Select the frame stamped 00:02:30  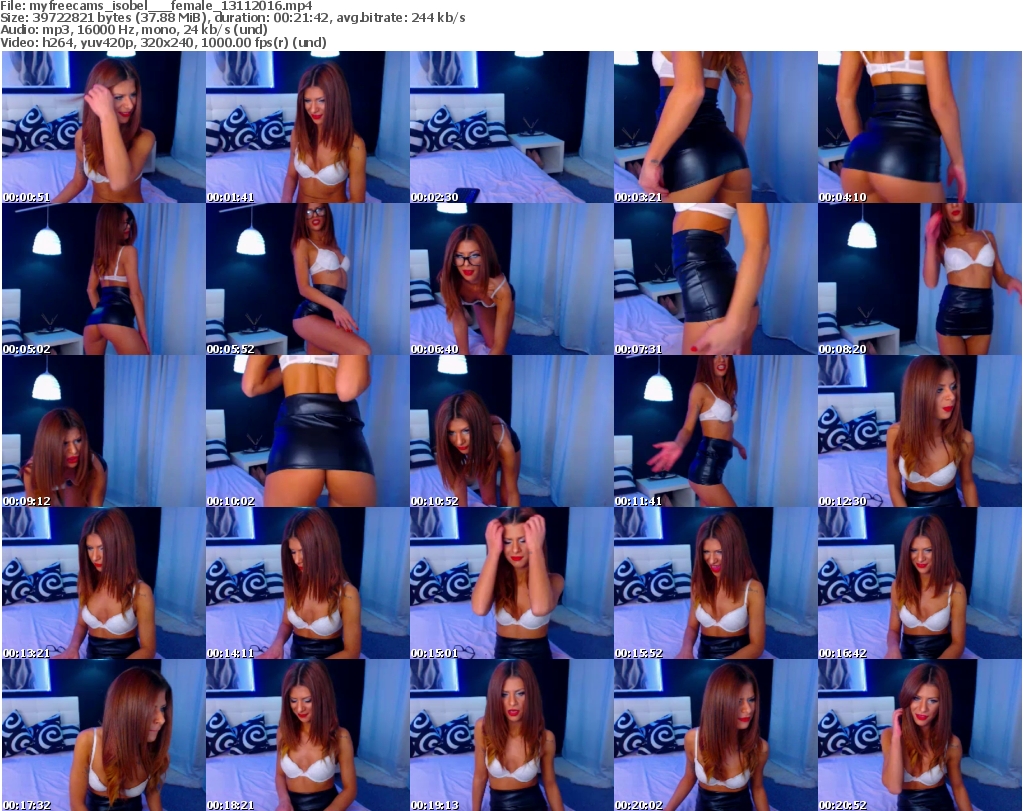511,127
